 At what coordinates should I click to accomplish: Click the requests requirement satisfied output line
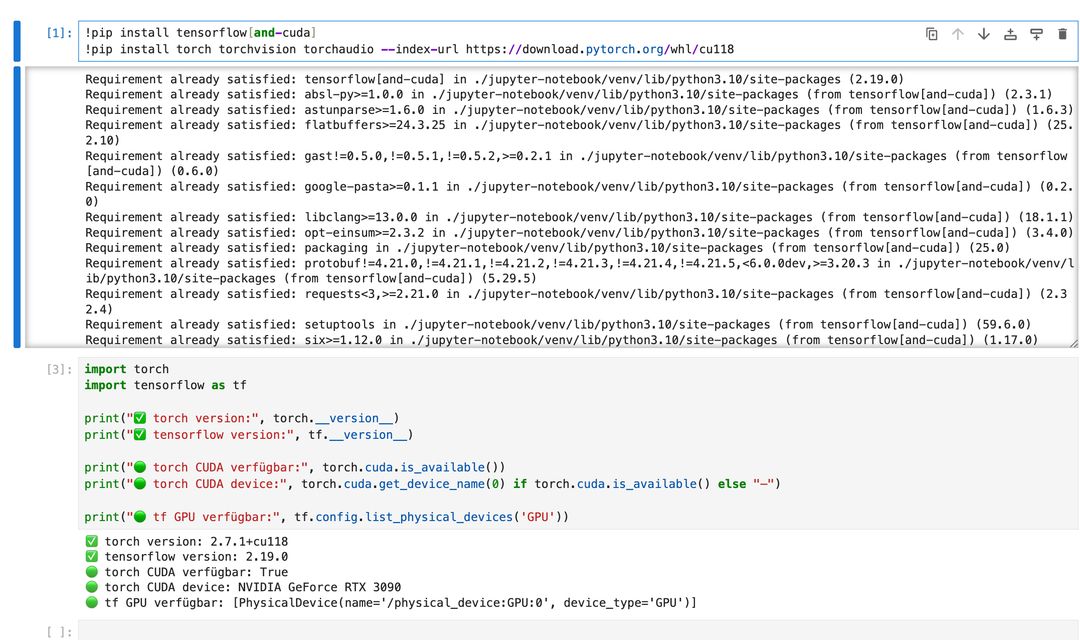[577, 302]
